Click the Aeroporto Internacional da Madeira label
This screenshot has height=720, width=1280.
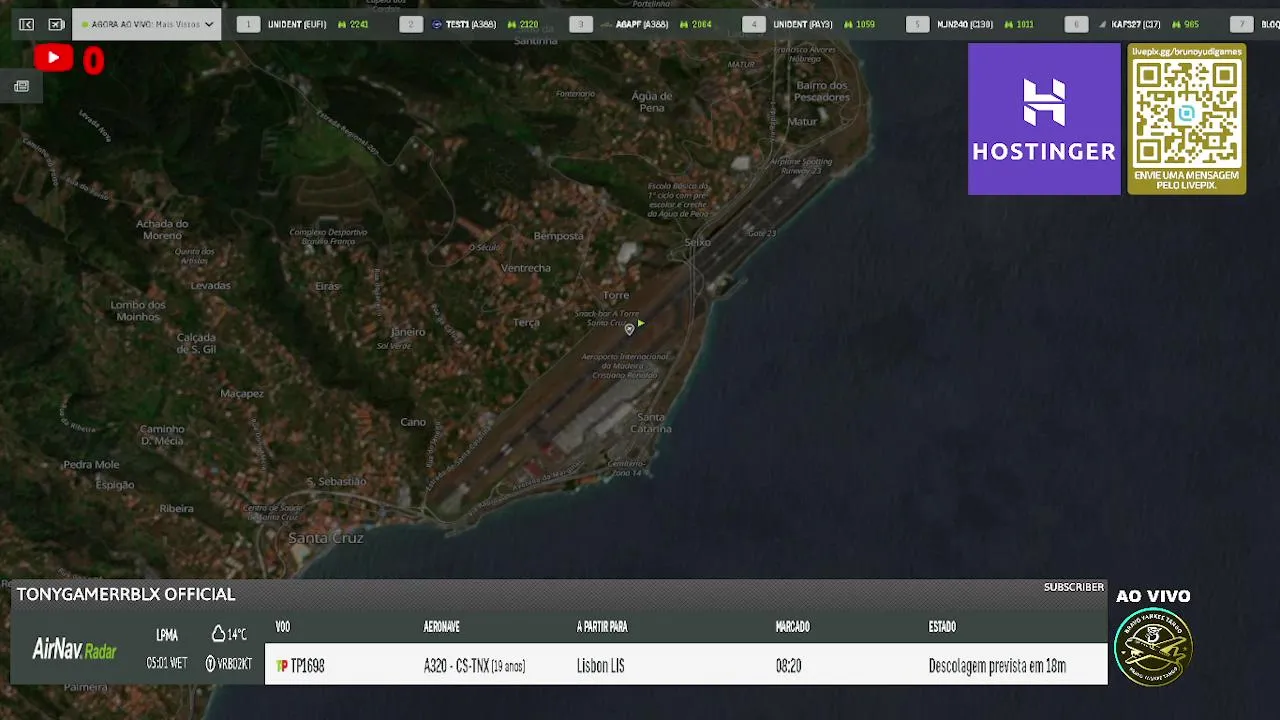pos(626,365)
